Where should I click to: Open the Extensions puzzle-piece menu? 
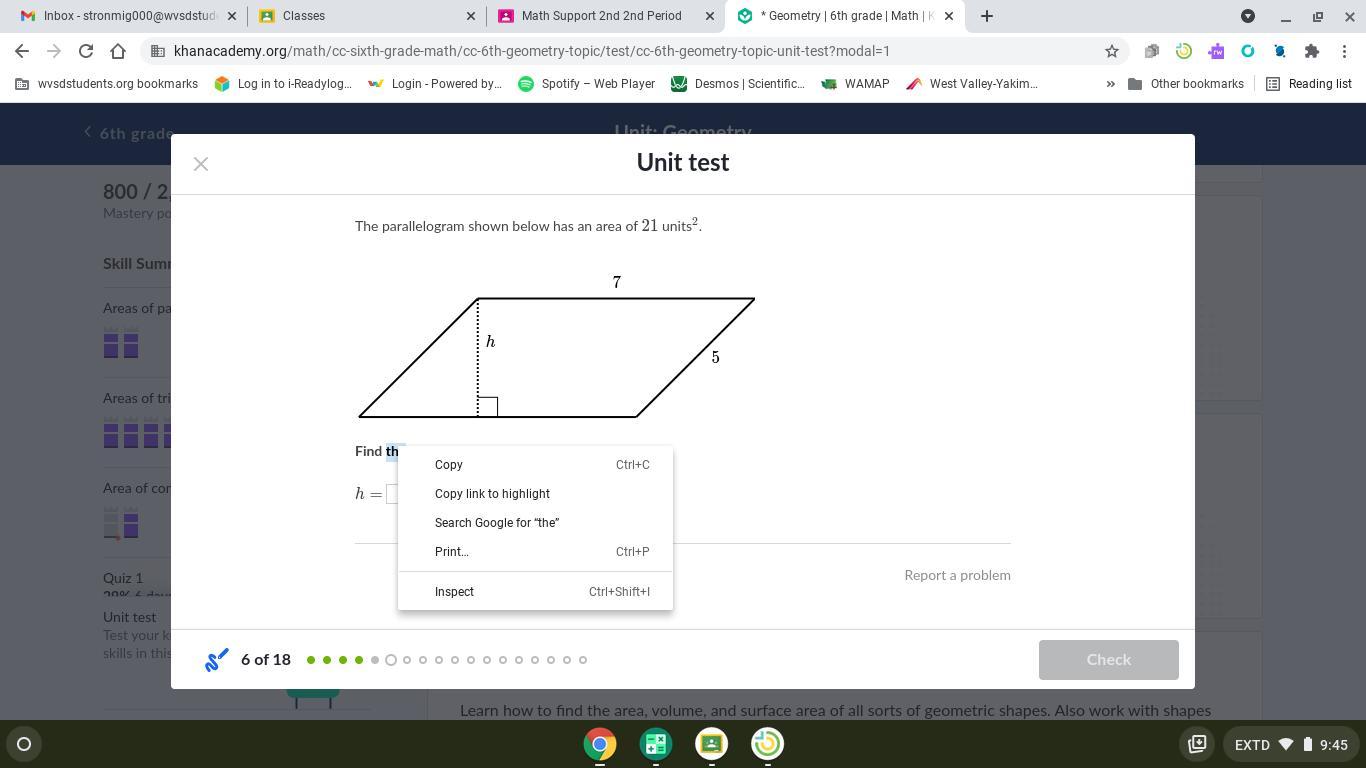point(1312,51)
